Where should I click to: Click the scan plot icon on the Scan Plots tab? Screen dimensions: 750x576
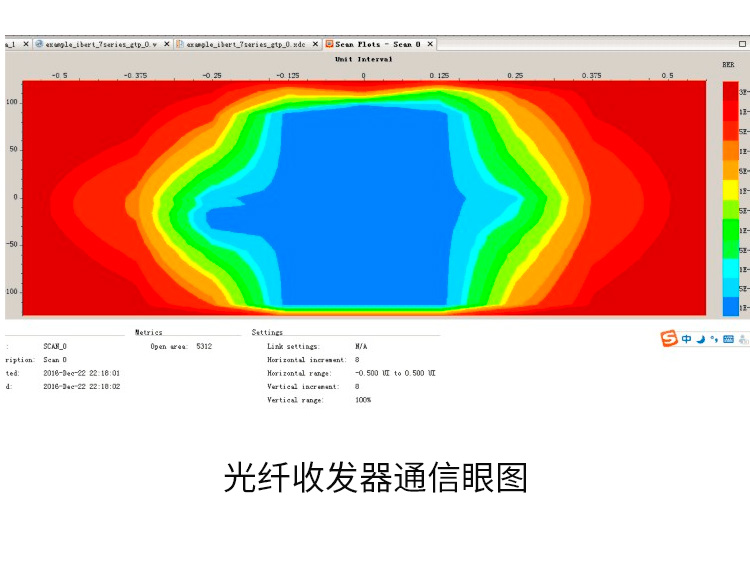[329, 44]
